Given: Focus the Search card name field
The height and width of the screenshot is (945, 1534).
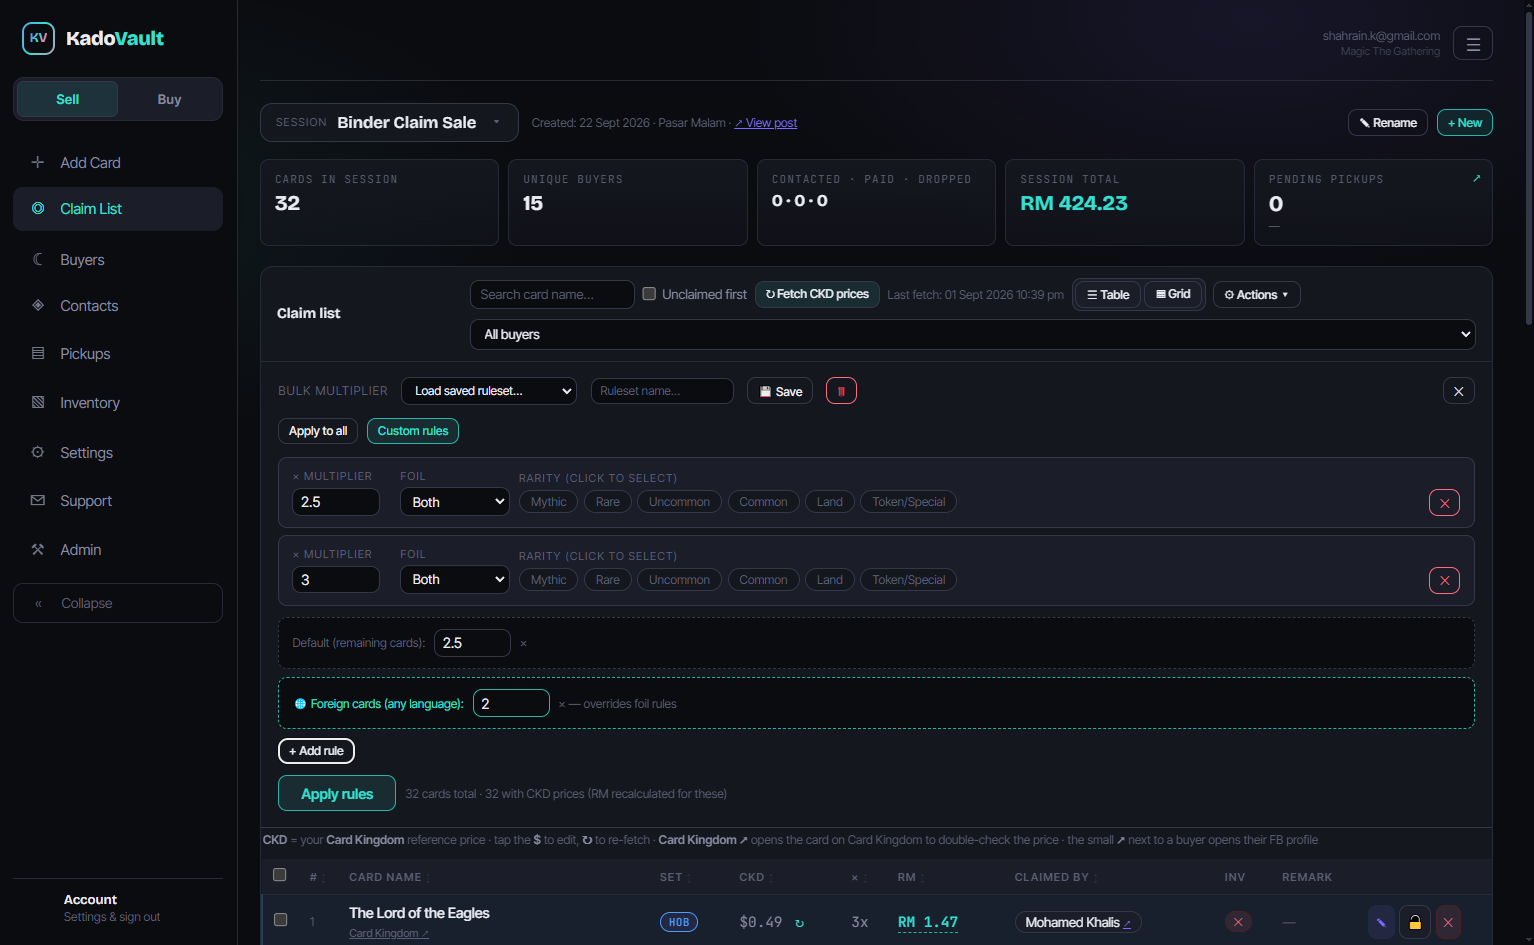Looking at the screenshot, I should [552, 294].
